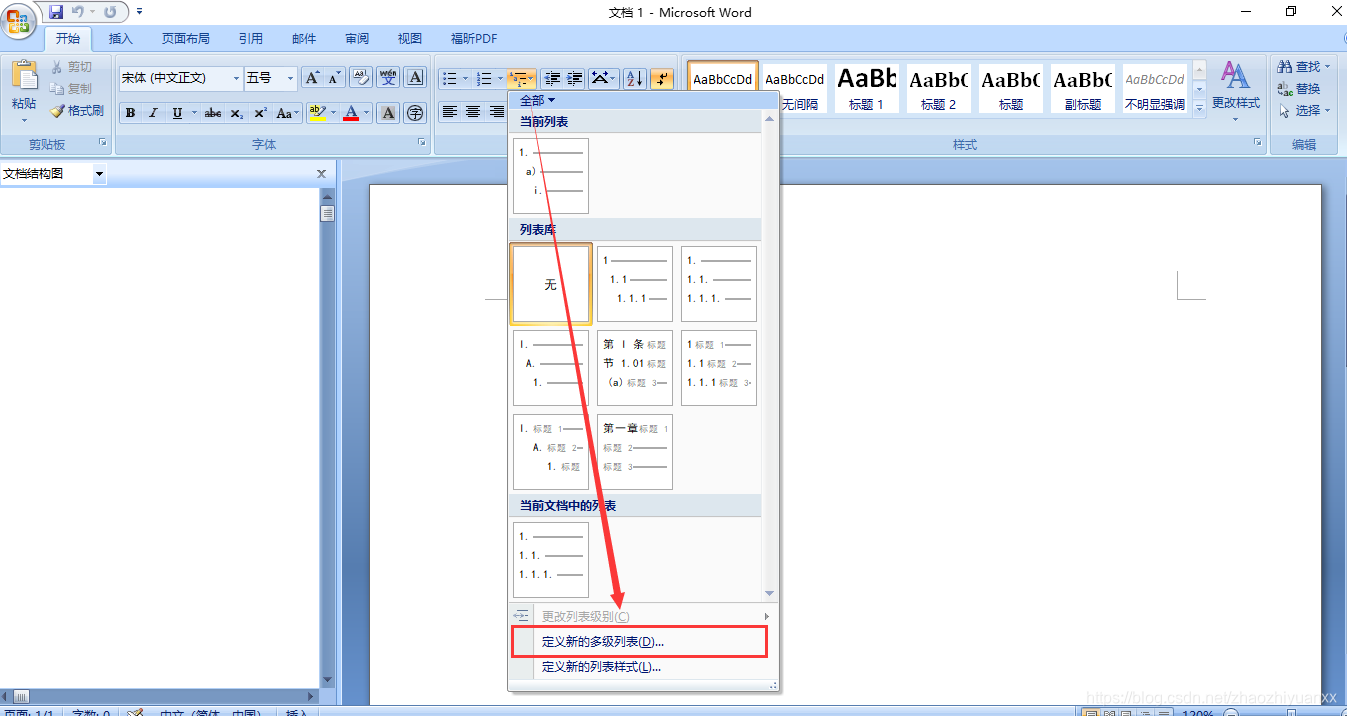1347x716 pixels.
Task: Click the Undo arrow icon
Action: pos(77,12)
